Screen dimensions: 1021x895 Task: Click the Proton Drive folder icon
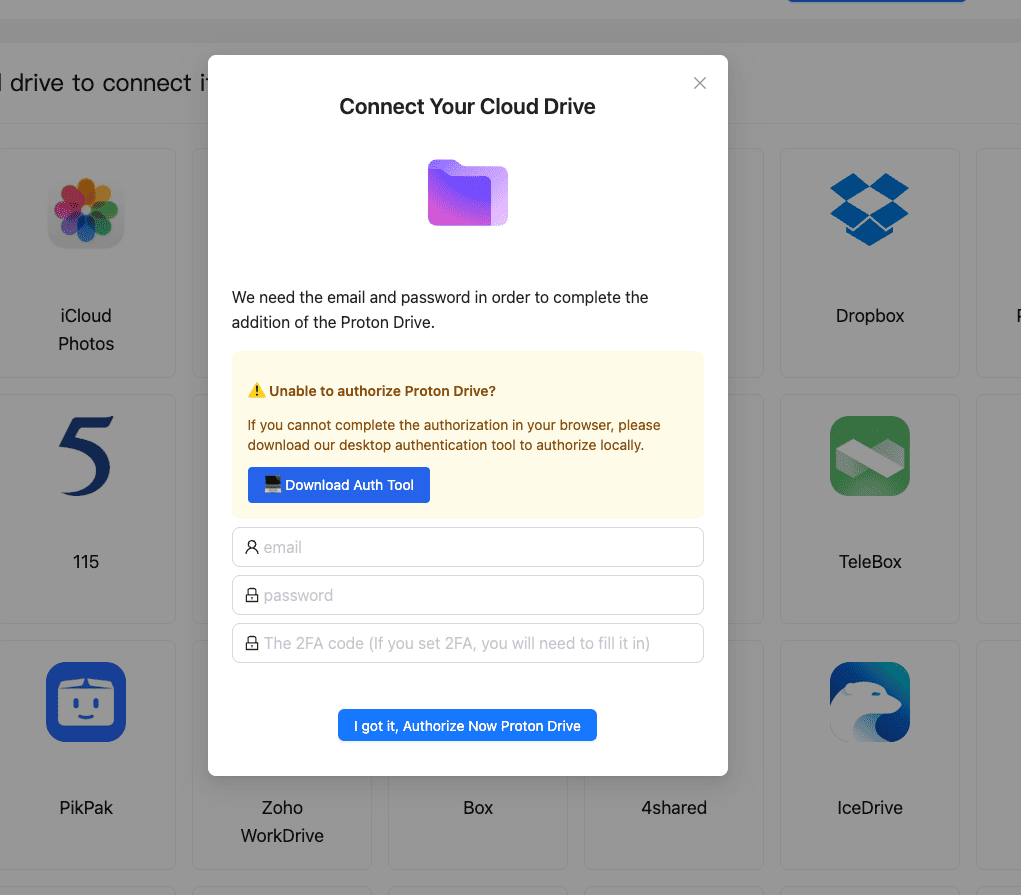point(467,192)
